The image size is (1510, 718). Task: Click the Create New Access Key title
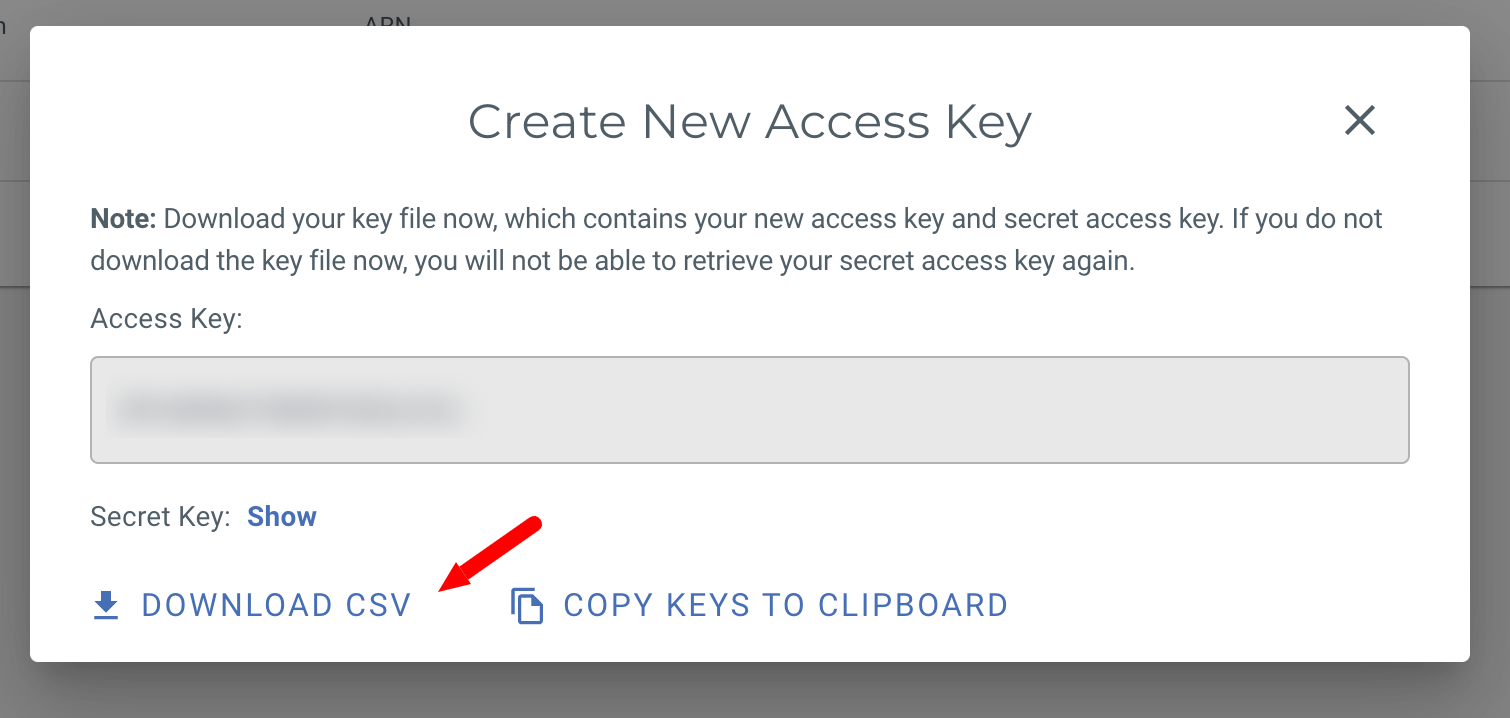[x=749, y=122]
